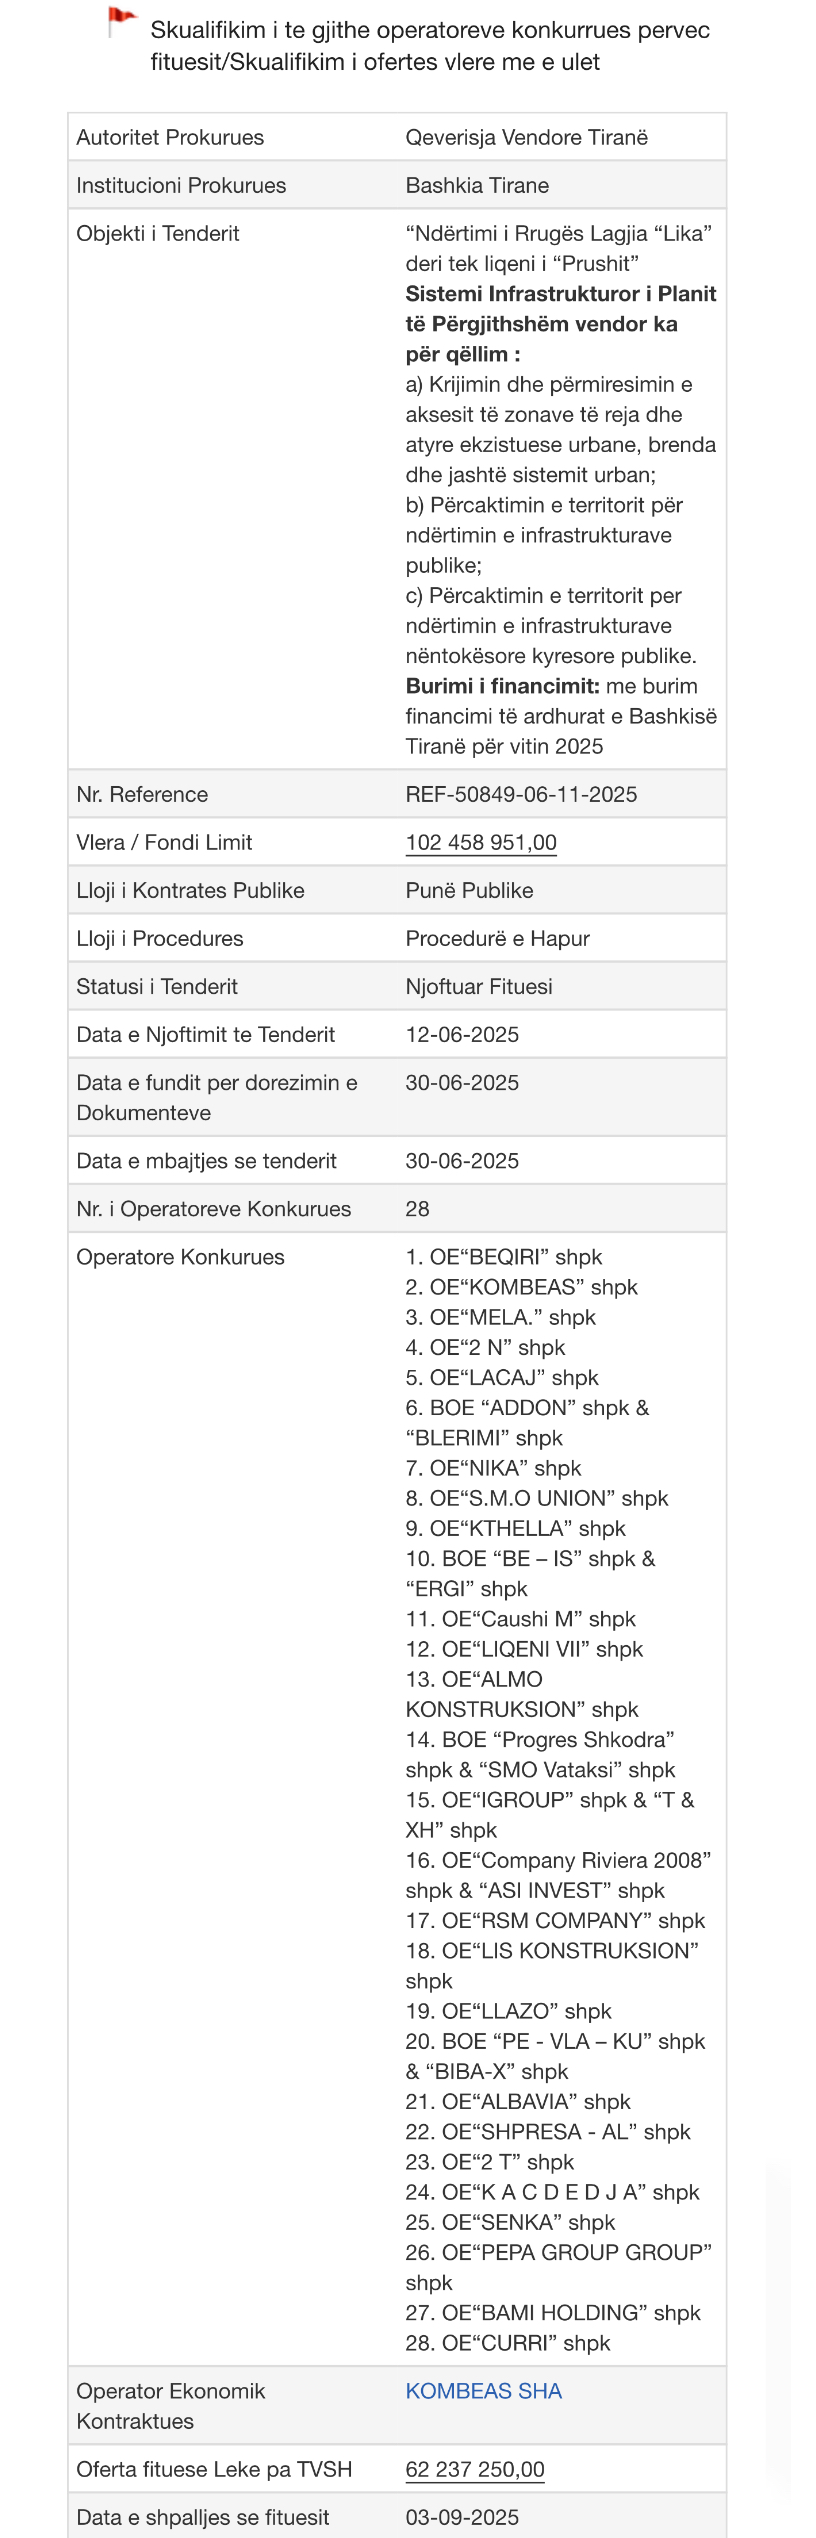Viewport: 816px width, 2538px height.
Task: Select tender announcement date 12-06-2025
Action: [x=462, y=1034]
